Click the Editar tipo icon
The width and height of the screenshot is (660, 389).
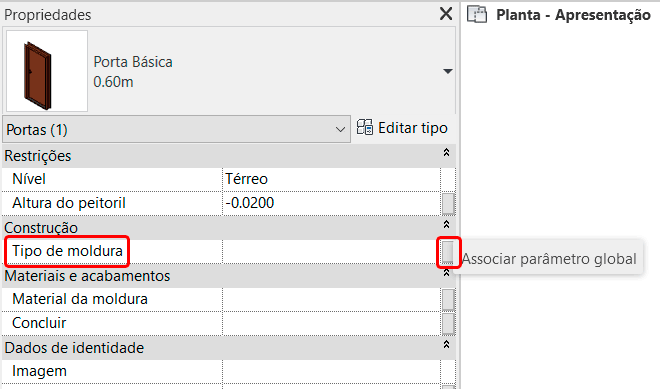(x=365, y=127)
